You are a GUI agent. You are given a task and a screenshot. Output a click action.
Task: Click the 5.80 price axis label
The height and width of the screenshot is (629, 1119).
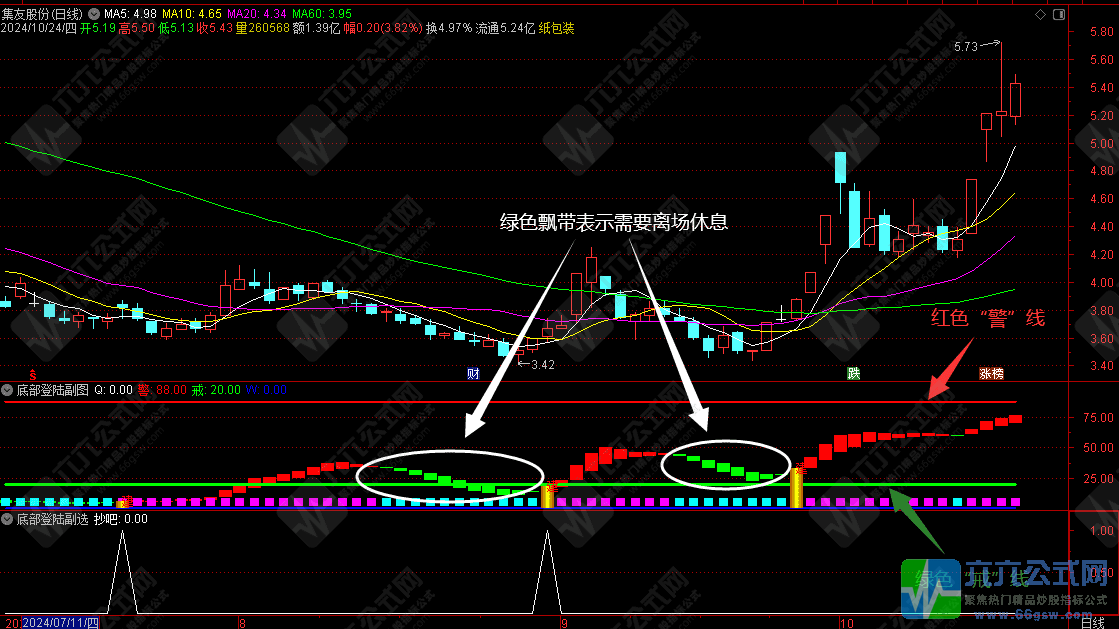[1102, 32]
